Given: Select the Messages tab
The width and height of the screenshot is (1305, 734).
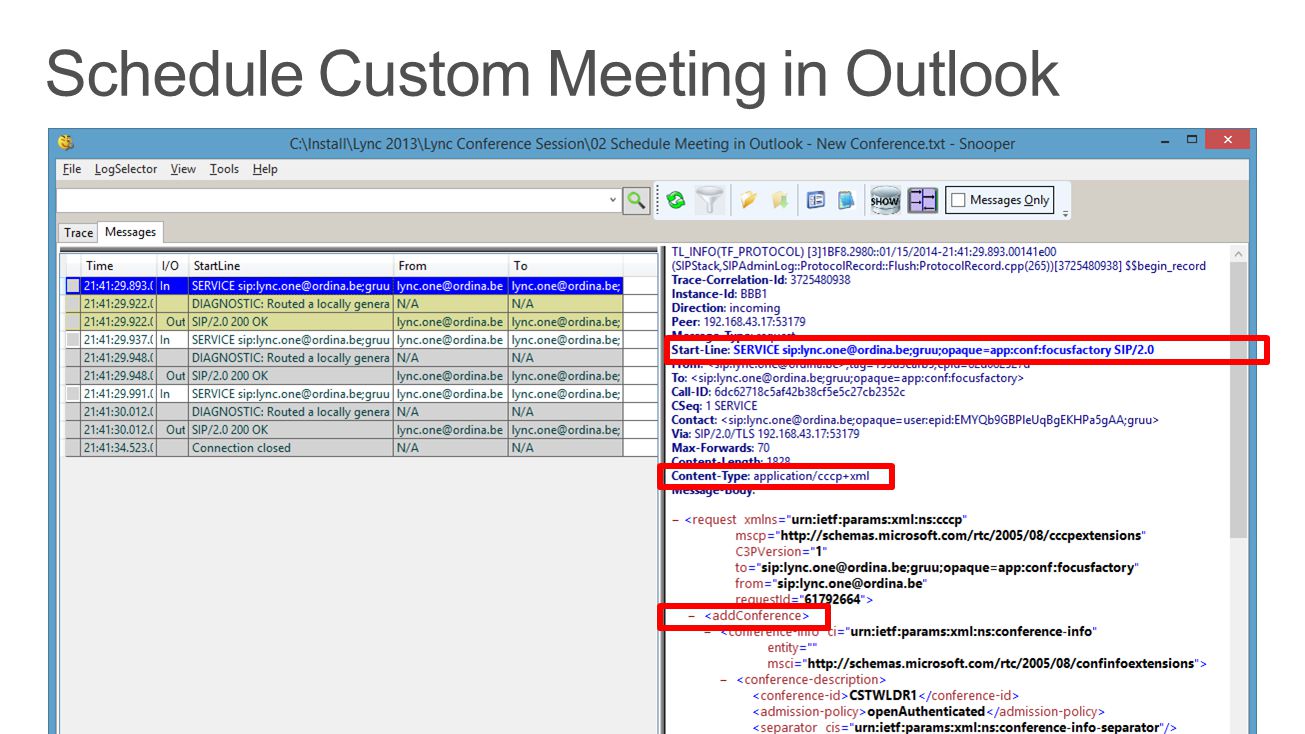Looking at the screenshot, I should tap(130, 232).
